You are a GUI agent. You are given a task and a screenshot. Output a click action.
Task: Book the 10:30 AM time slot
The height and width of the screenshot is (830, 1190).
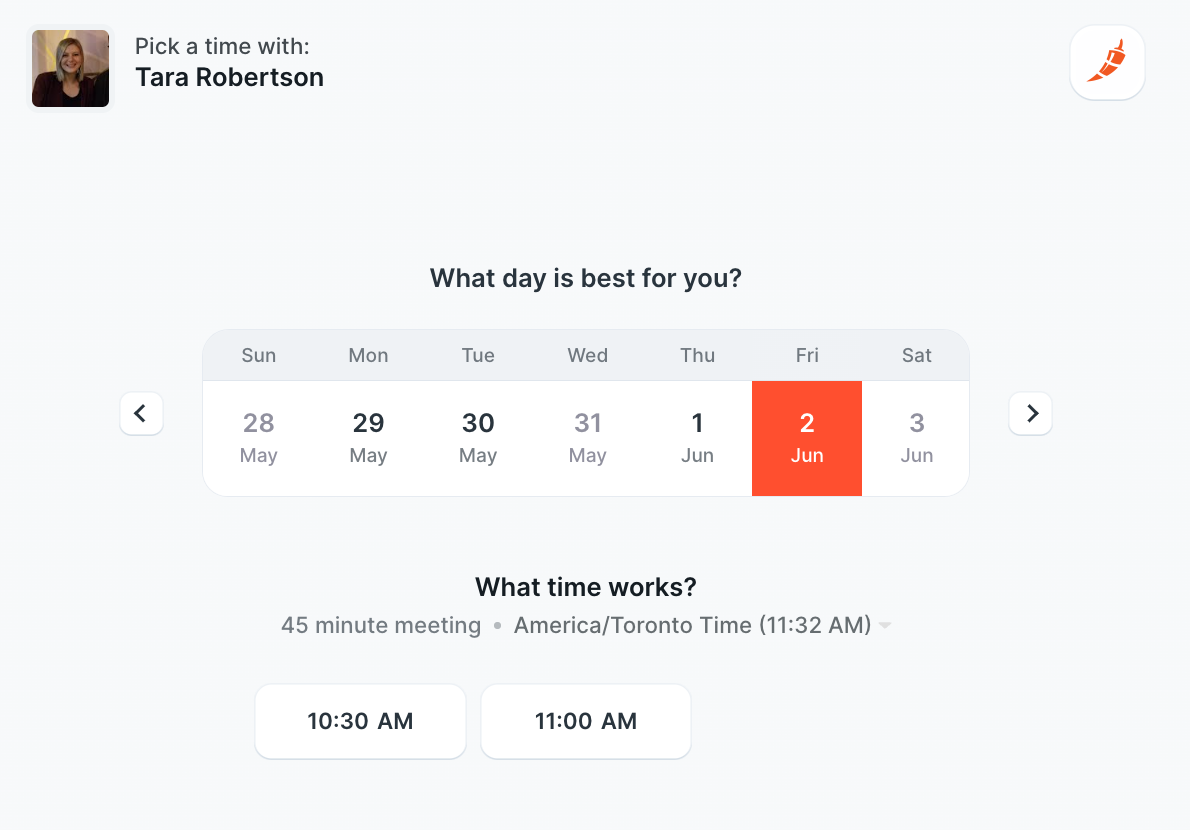point(360,721)
